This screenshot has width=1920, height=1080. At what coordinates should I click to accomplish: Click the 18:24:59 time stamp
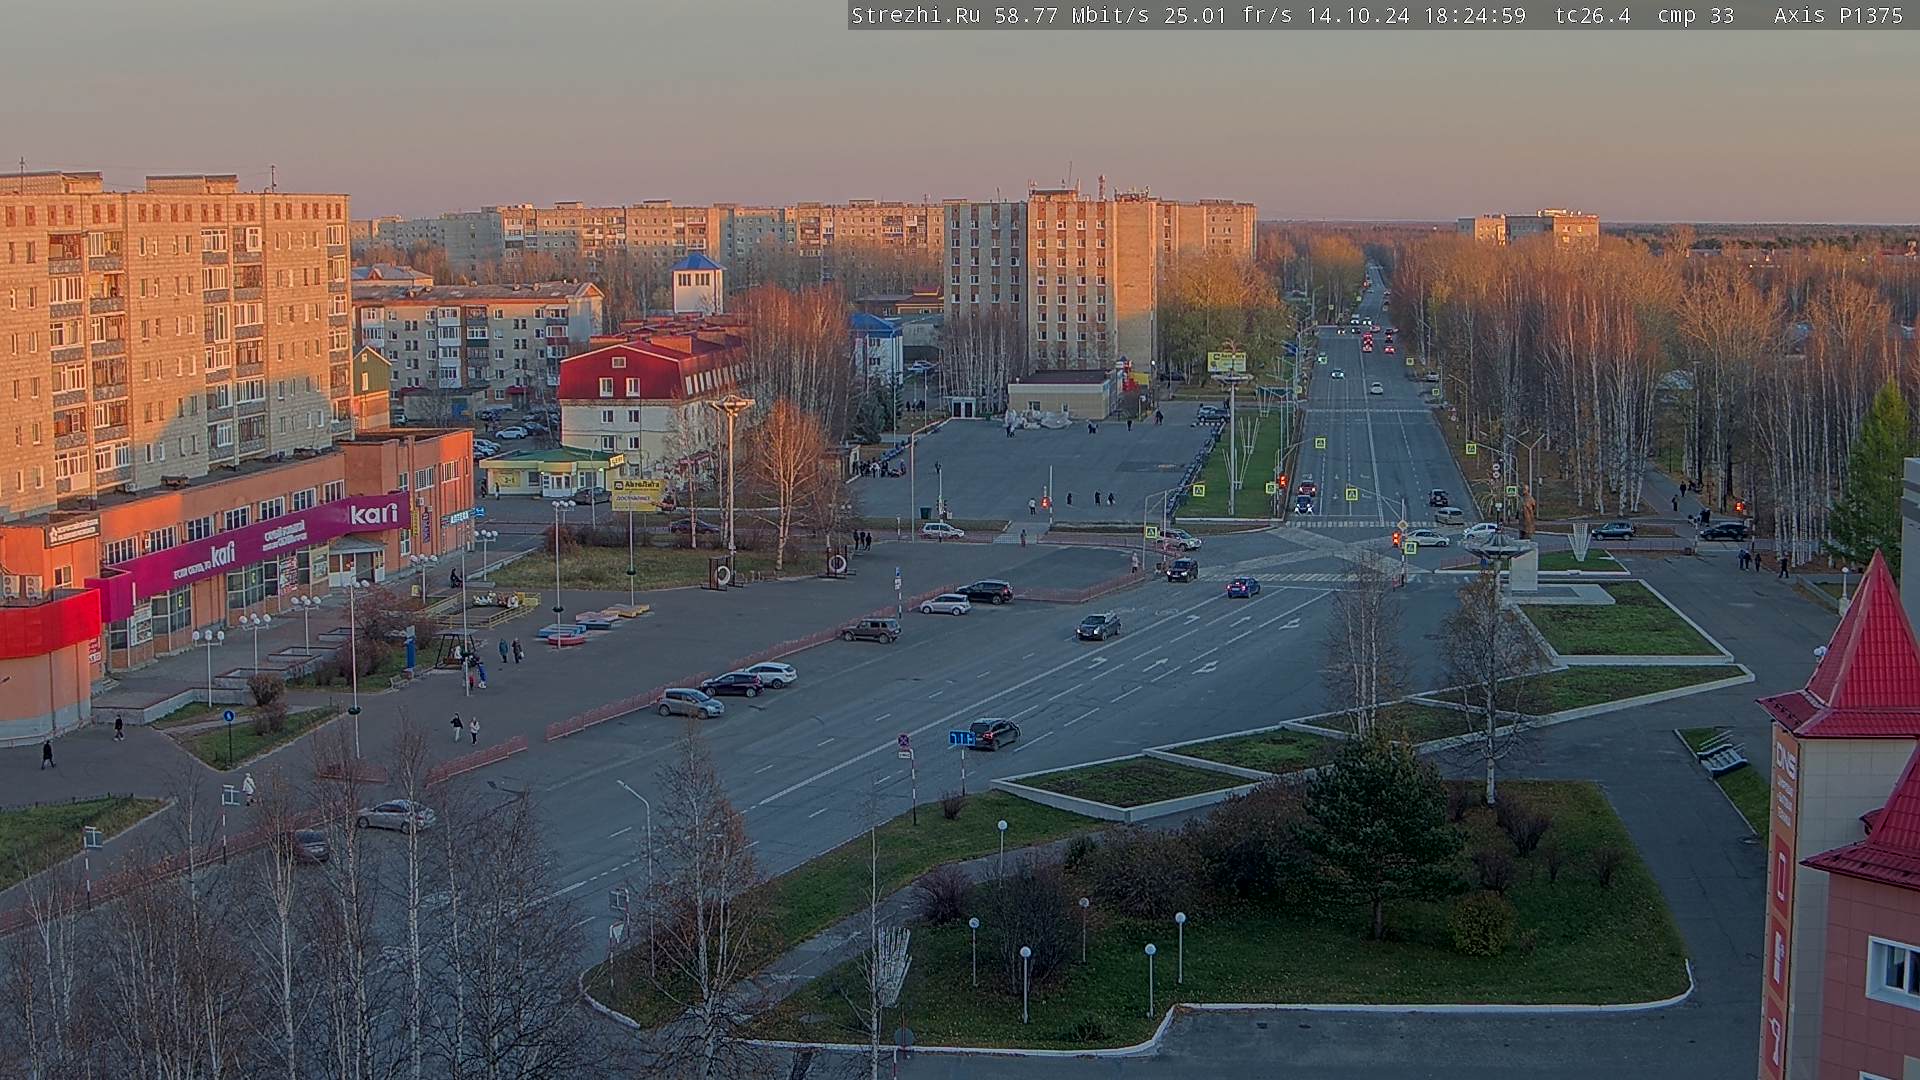[1476, 15]
